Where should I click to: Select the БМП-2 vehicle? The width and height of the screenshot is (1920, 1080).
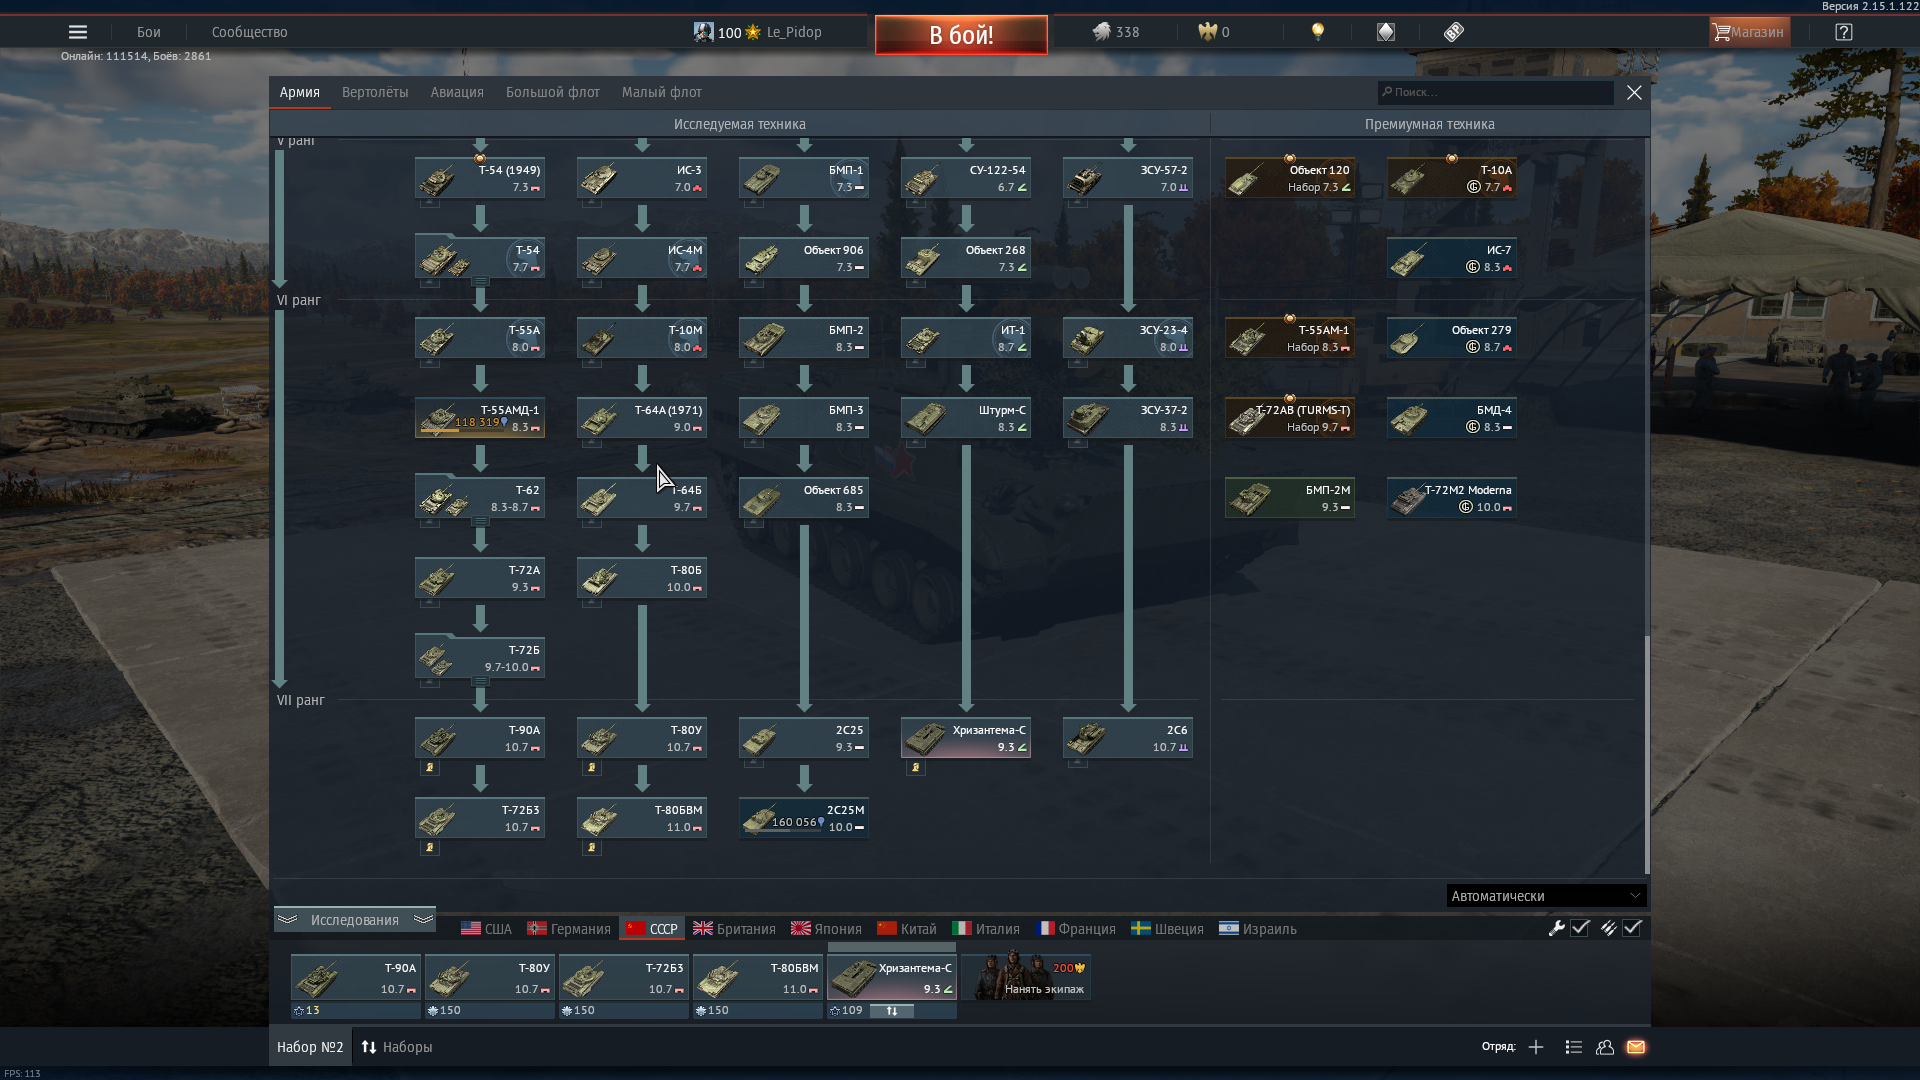804,338
